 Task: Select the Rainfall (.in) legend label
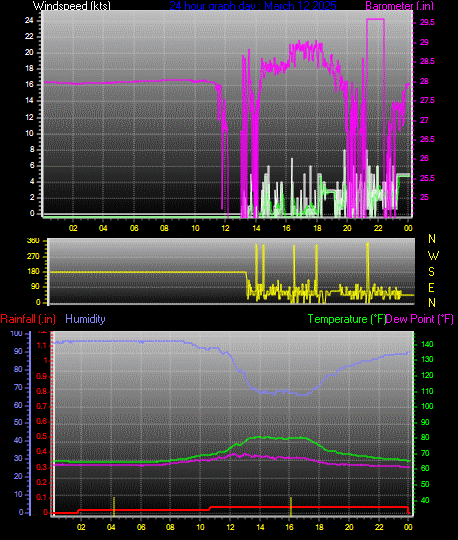point(28,319)
